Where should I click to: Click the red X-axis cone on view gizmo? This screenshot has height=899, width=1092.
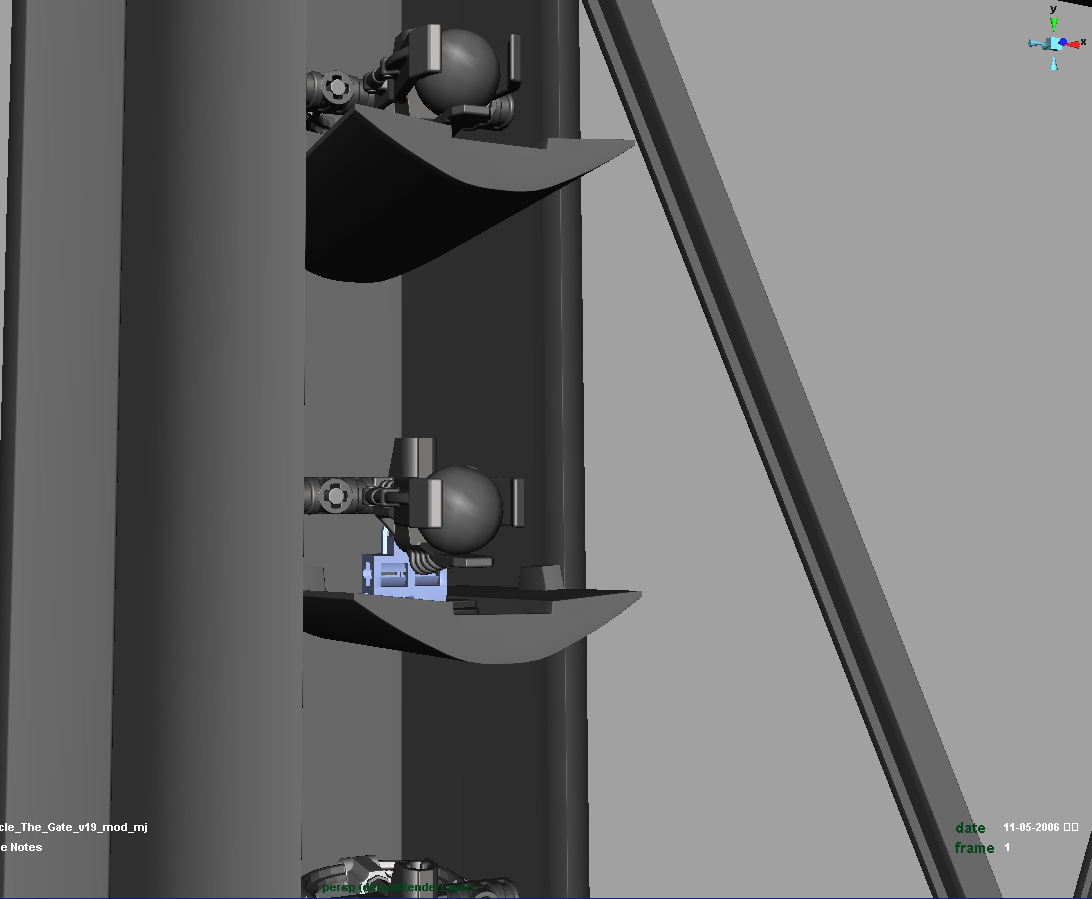(1073, 43)
